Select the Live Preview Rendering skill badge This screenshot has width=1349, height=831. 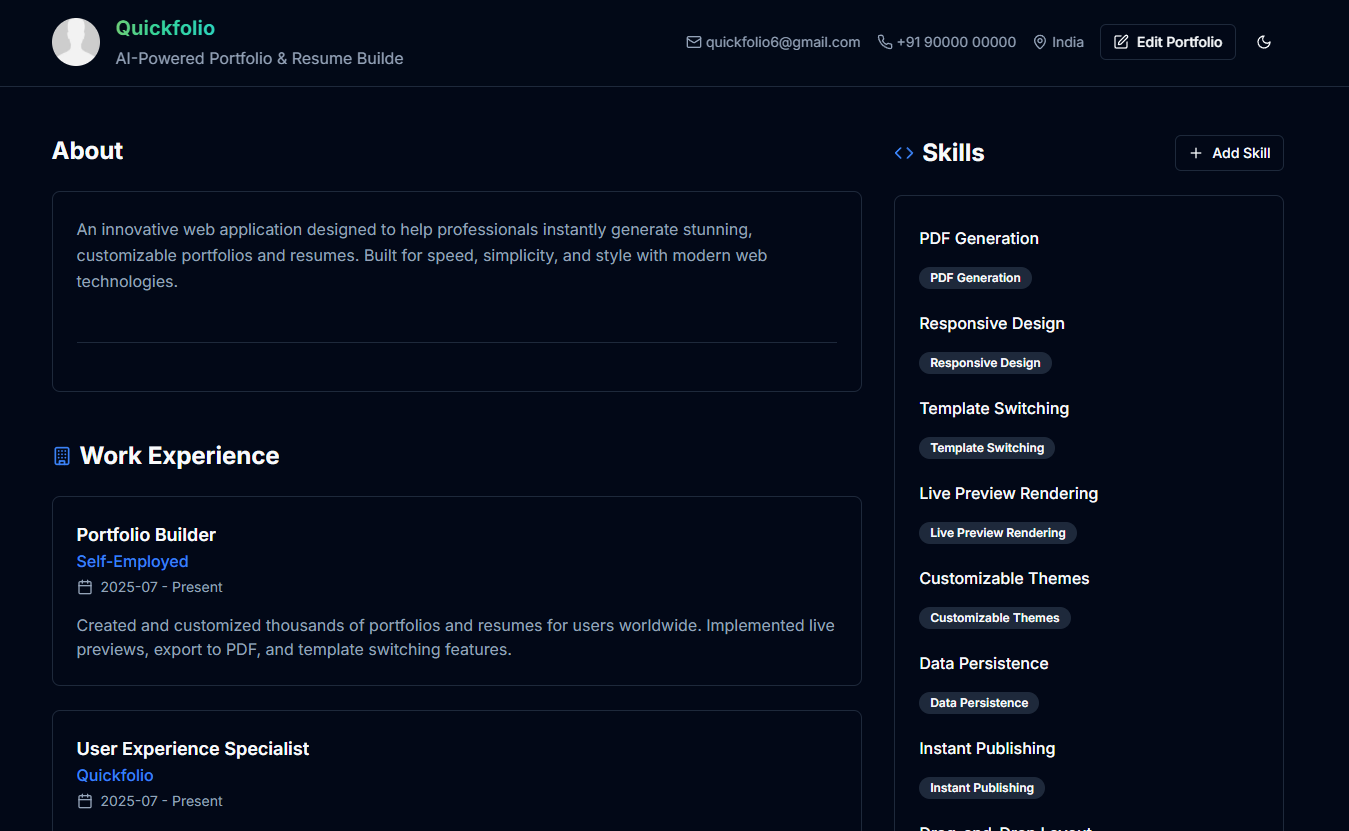[x=997, y=533]
